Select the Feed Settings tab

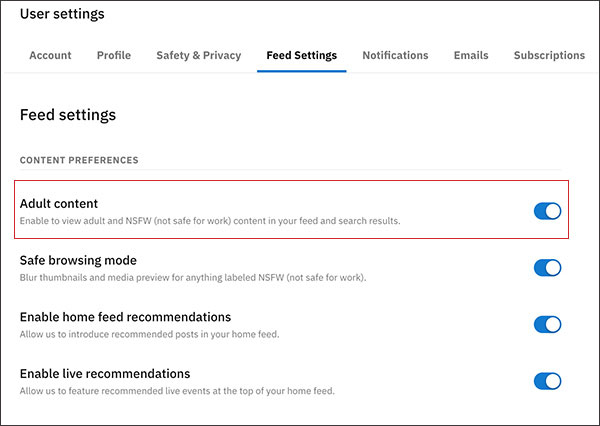pyautogui.click(x=301, y=55)
